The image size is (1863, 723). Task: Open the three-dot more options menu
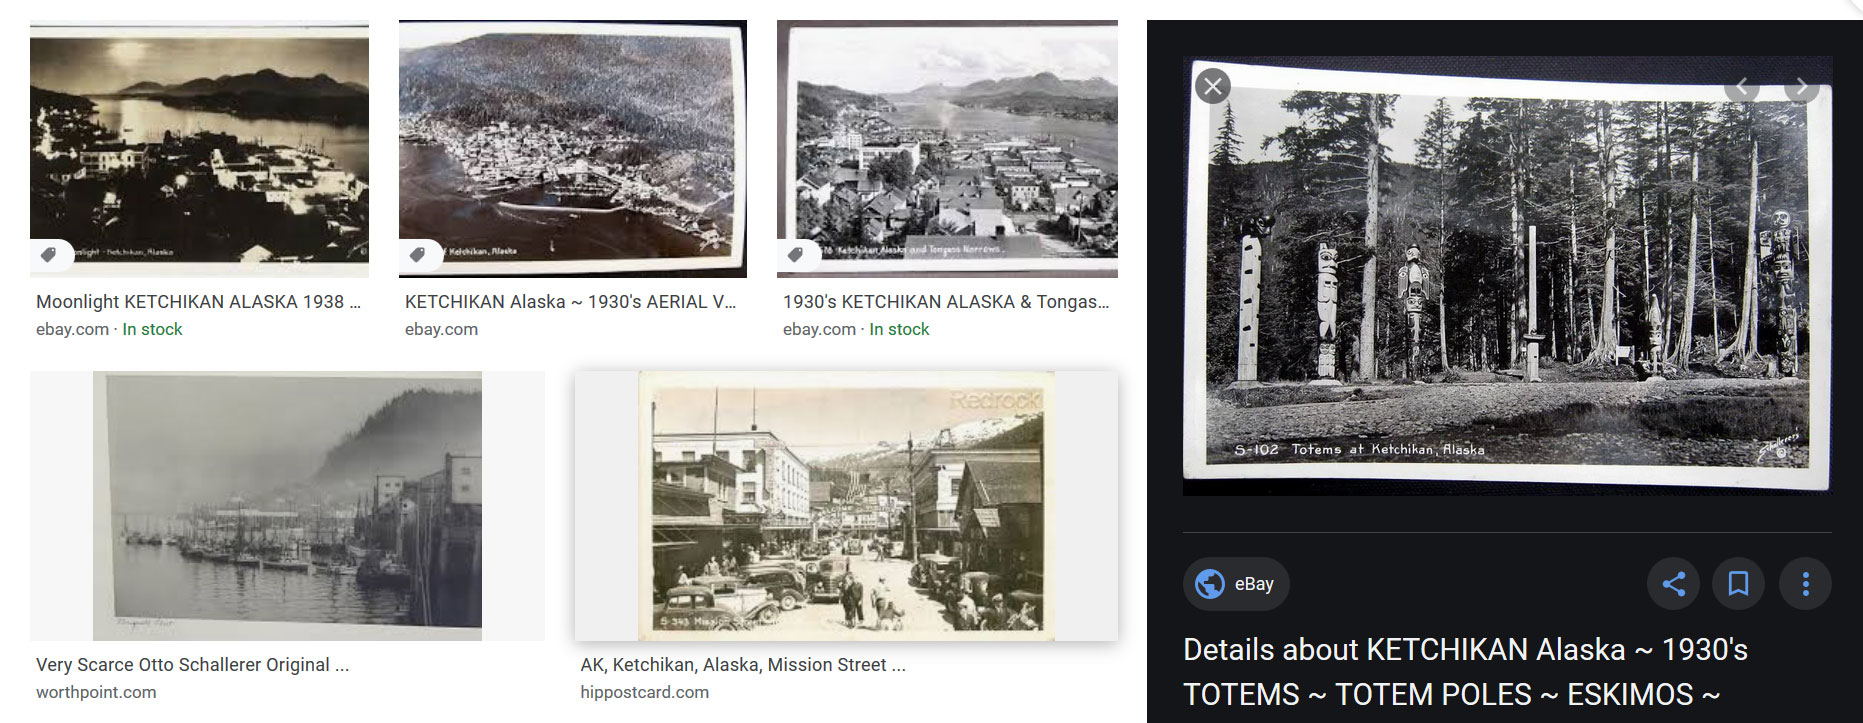coord(1805,584)
